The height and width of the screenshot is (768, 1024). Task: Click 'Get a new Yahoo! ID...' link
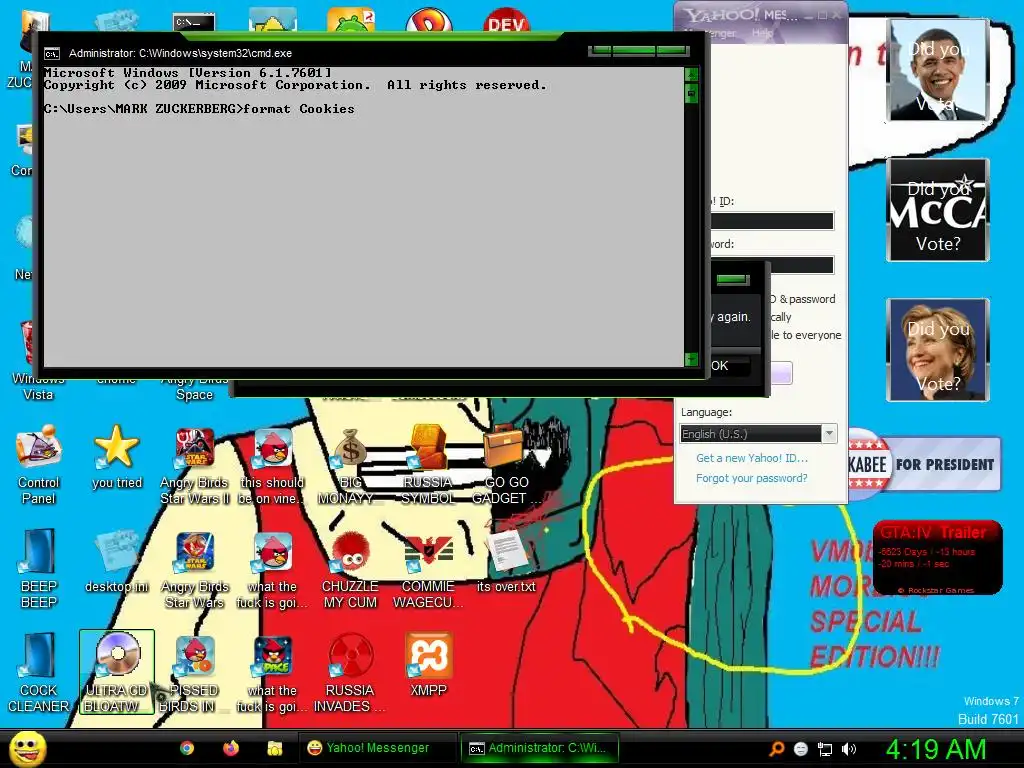click(x=752, y=458)
